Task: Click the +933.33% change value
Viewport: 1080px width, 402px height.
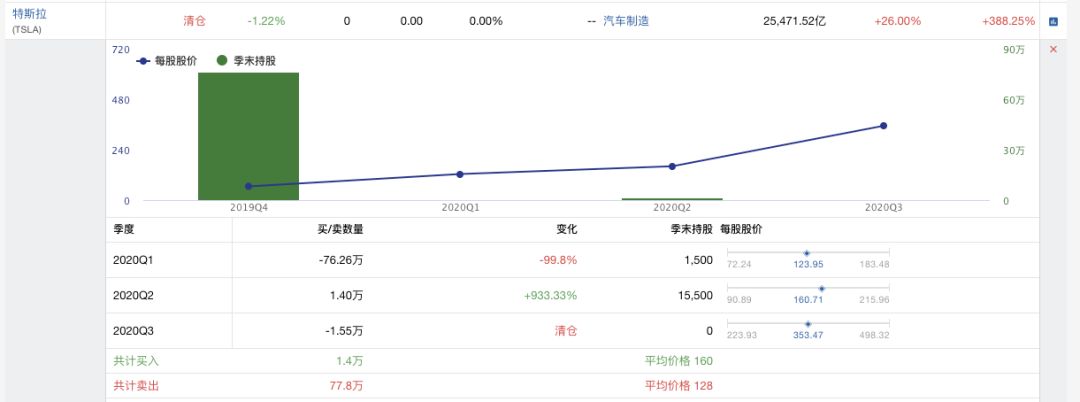Action: (x=550, y=295)
